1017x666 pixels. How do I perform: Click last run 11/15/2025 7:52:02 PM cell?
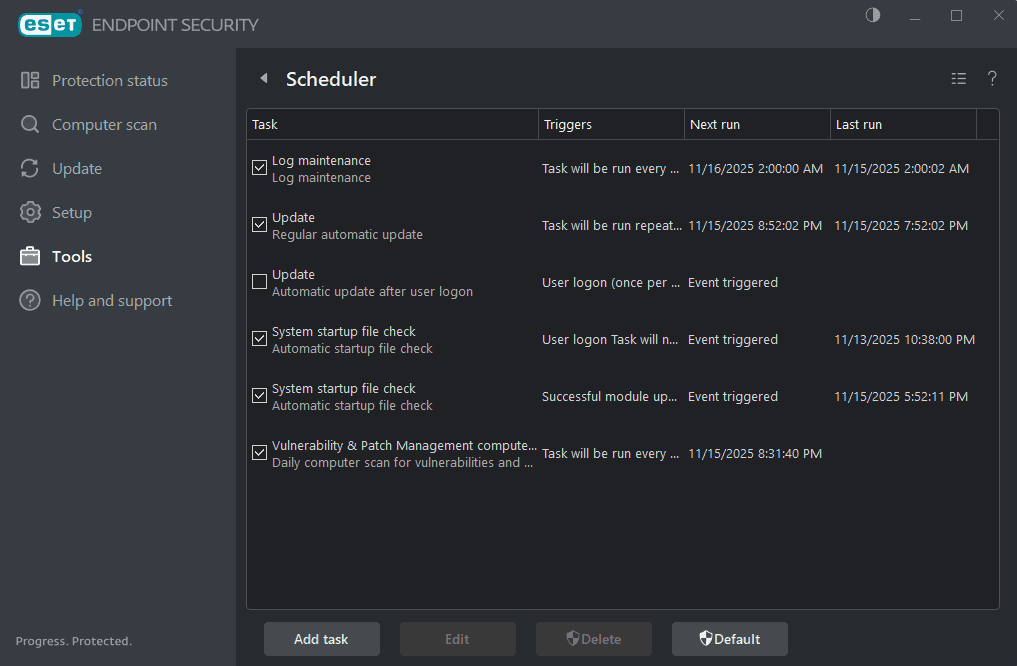[901, 226]
